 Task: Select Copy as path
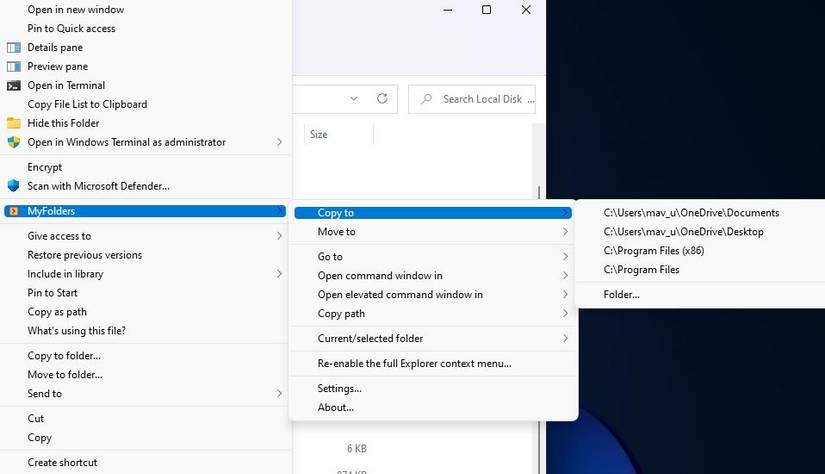click(x=57, y=311)
